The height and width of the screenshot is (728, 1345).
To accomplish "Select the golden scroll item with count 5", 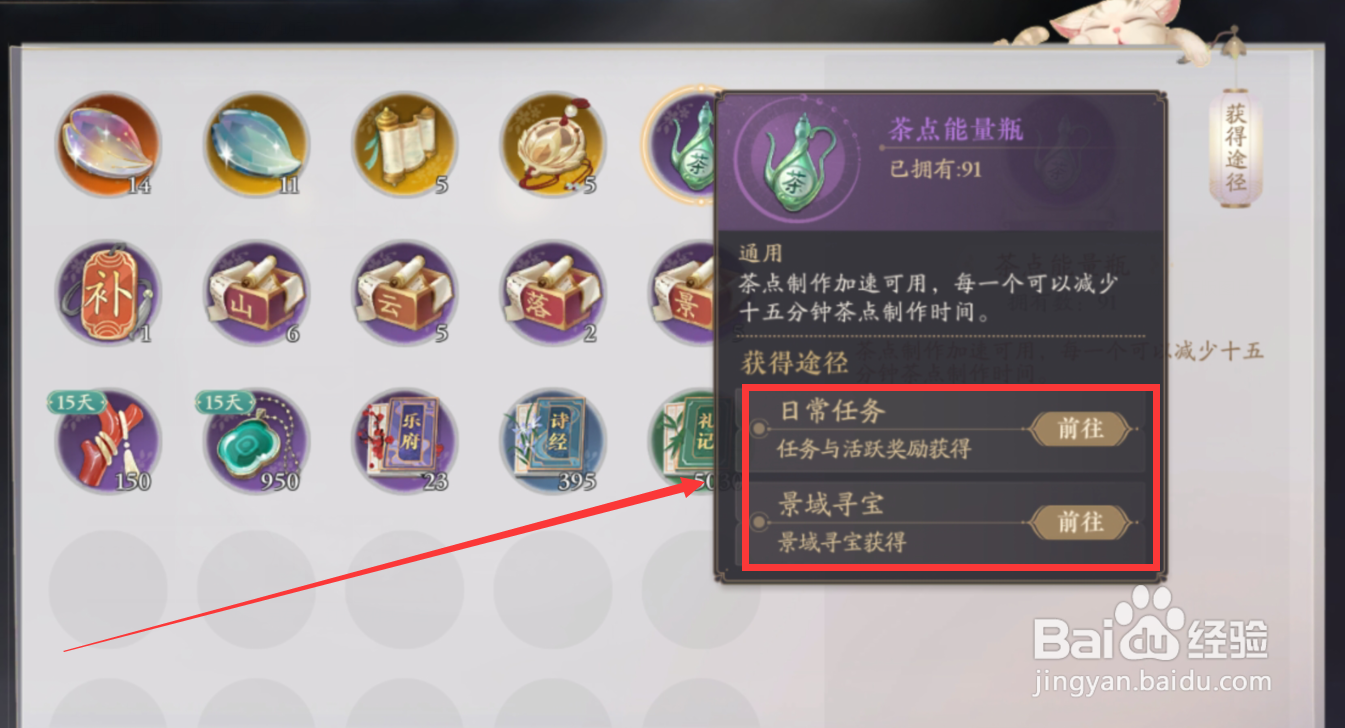I will tap(405, 145).
